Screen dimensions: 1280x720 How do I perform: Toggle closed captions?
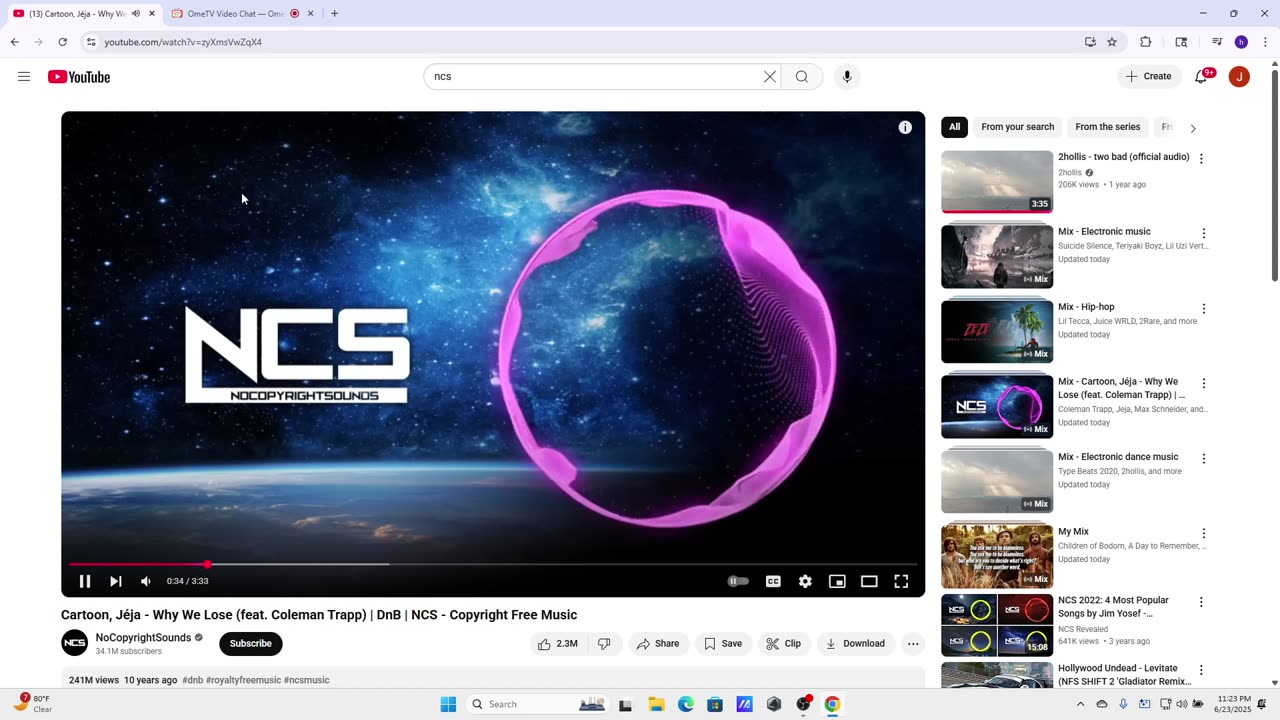point(773,581)
